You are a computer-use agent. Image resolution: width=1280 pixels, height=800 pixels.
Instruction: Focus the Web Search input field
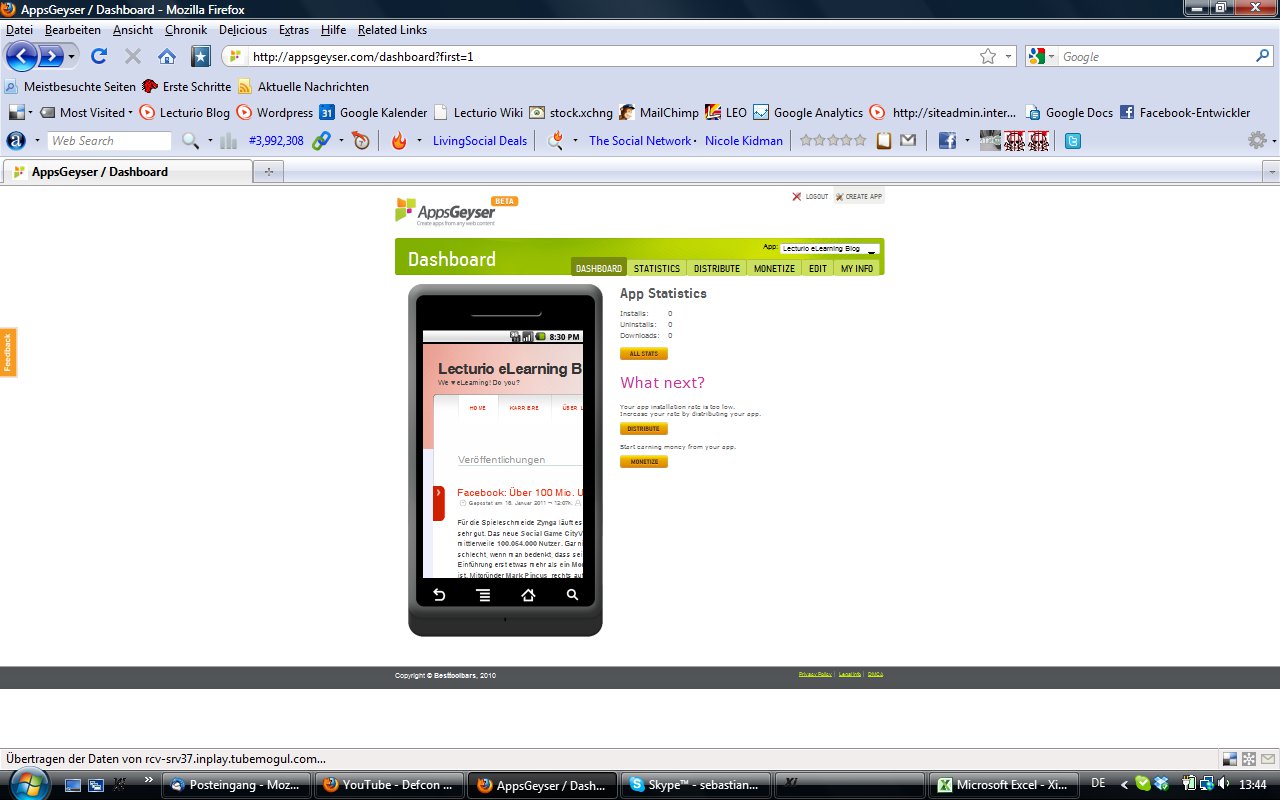pos(110,141)
